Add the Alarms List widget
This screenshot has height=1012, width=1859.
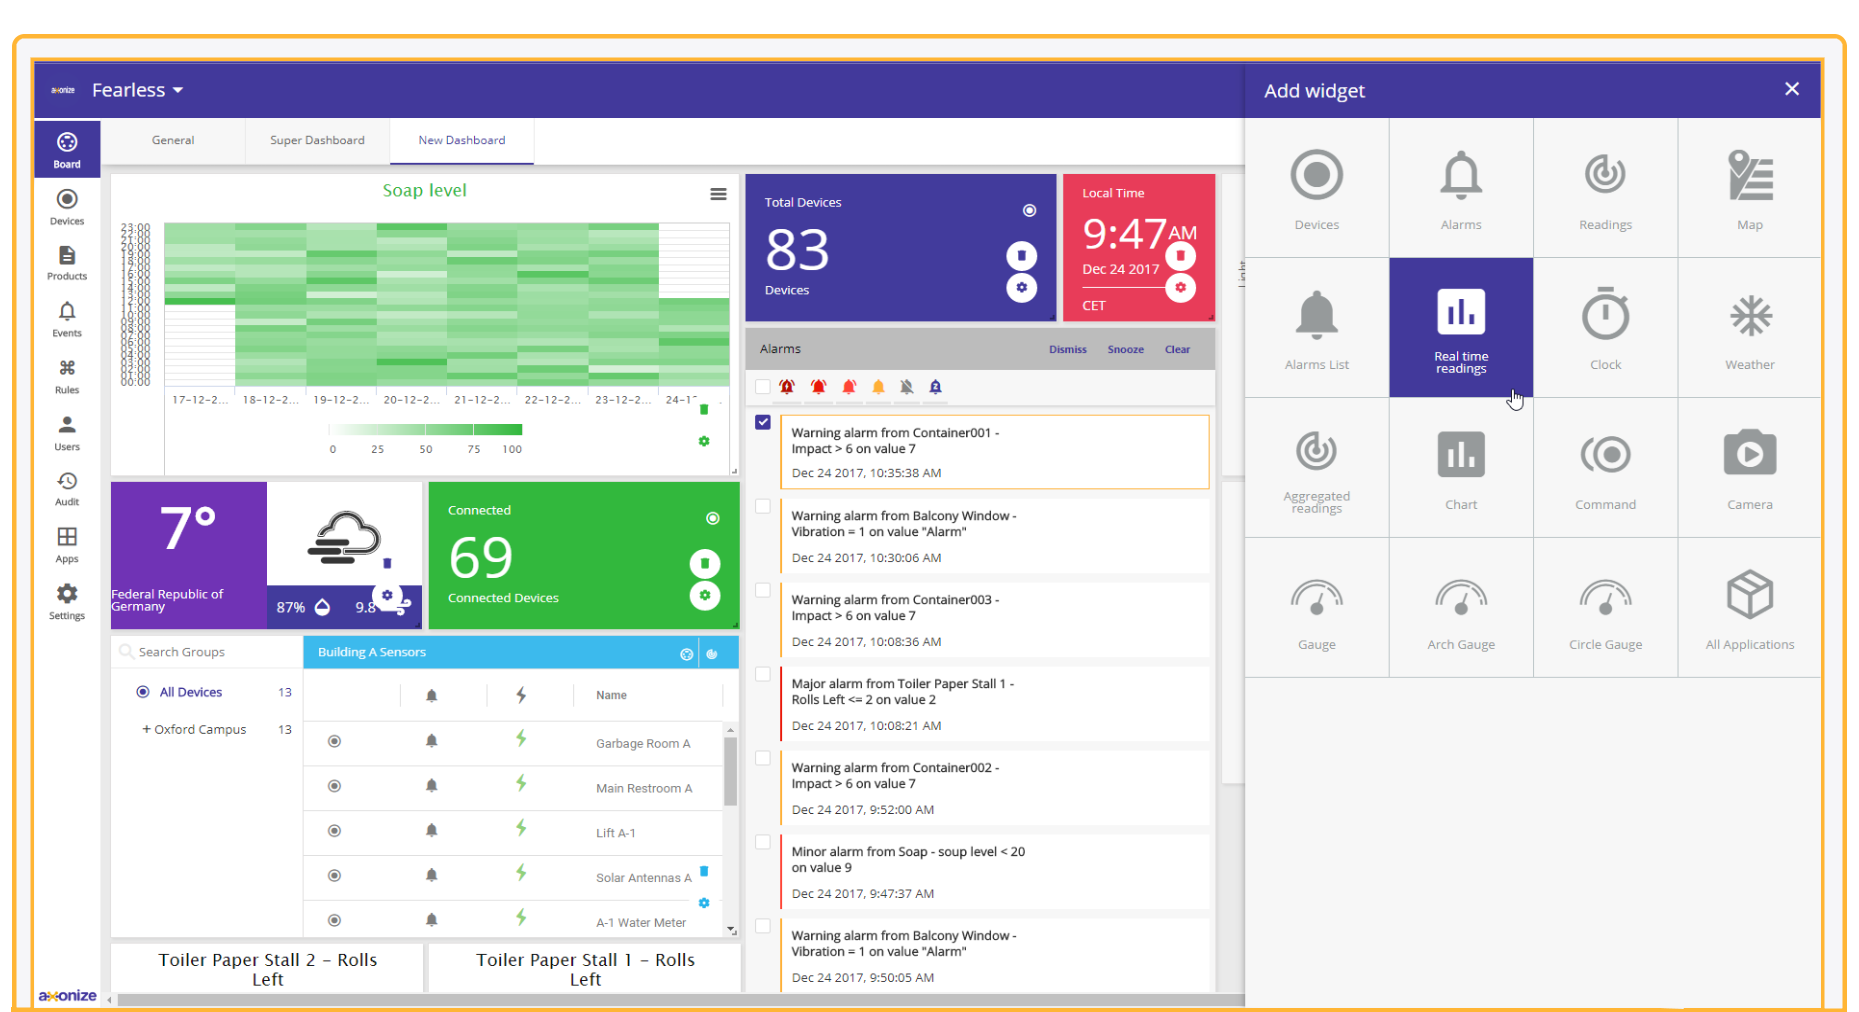click(x=1316, y=328)
